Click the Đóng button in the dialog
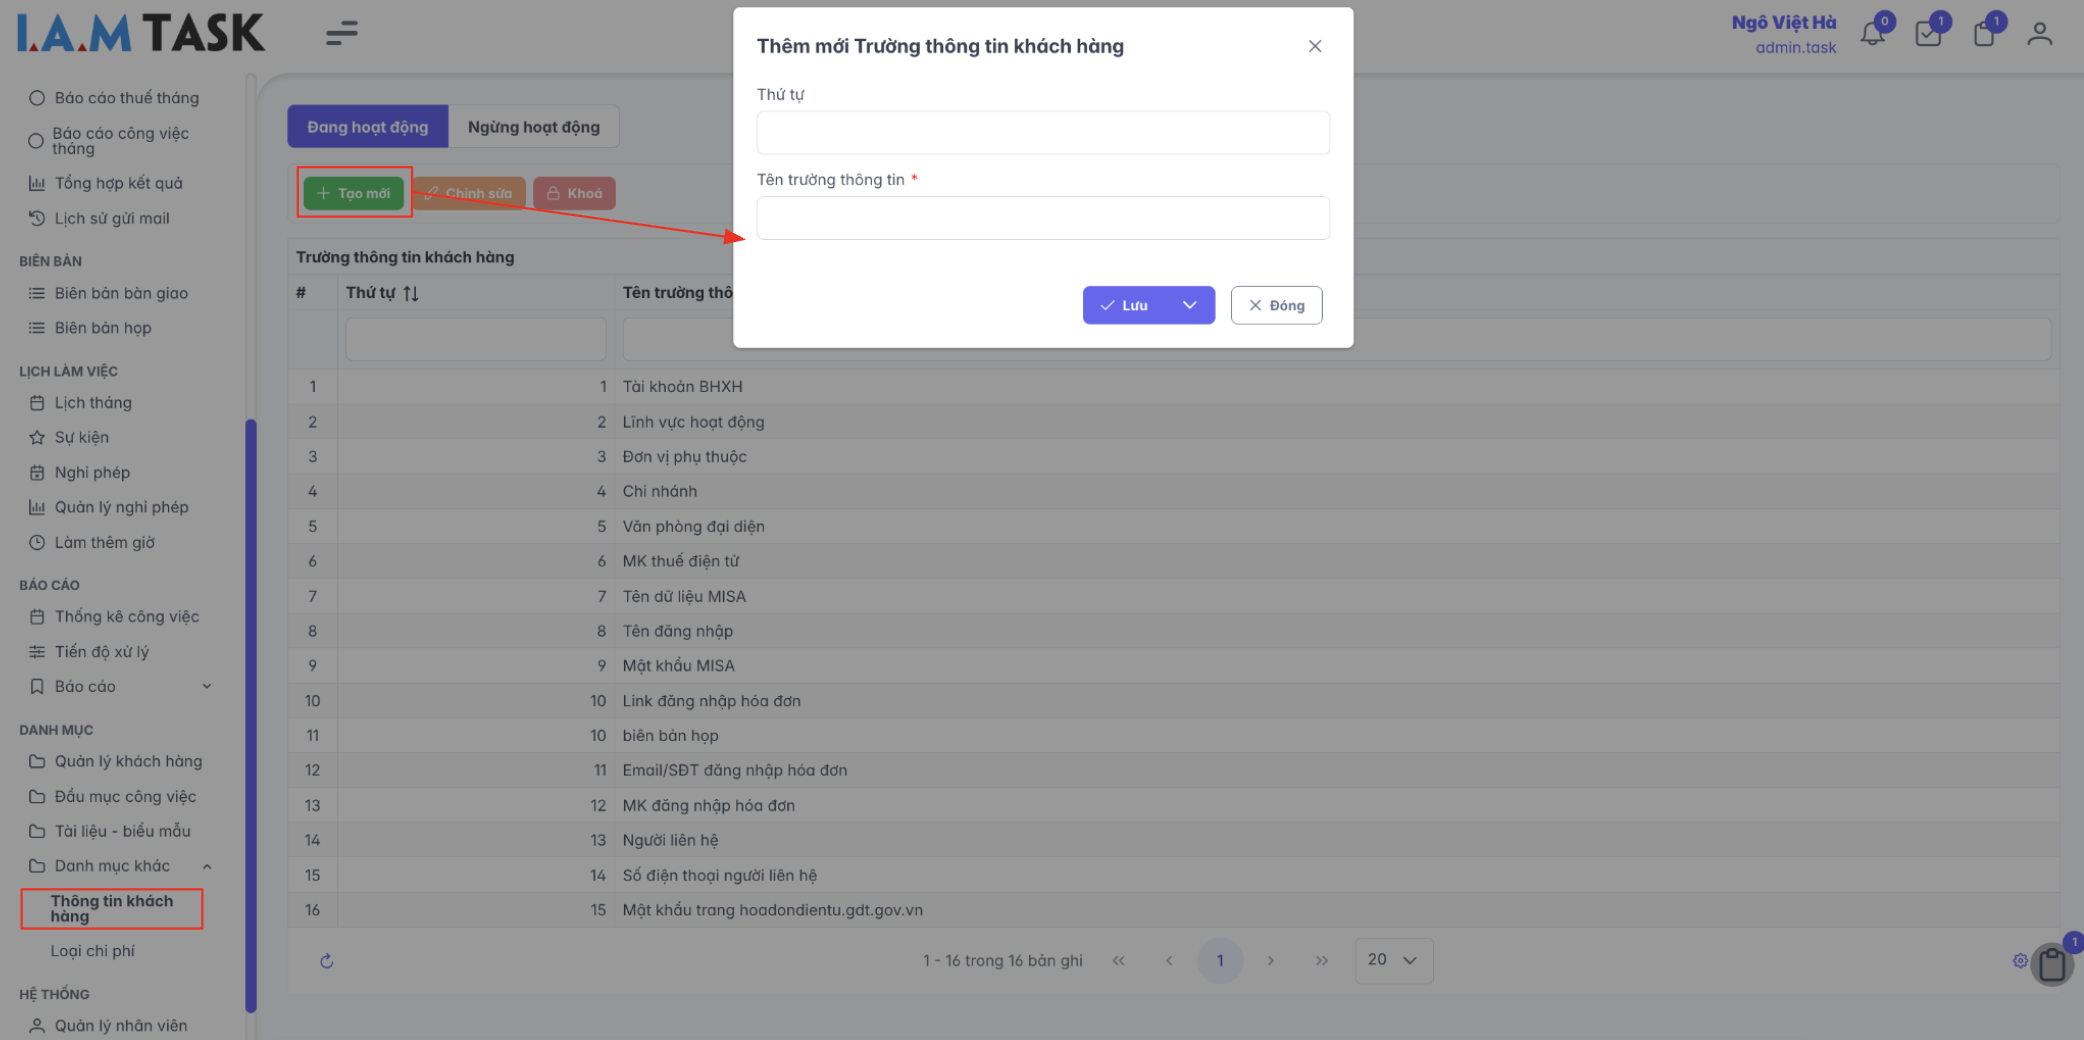 1276,305
